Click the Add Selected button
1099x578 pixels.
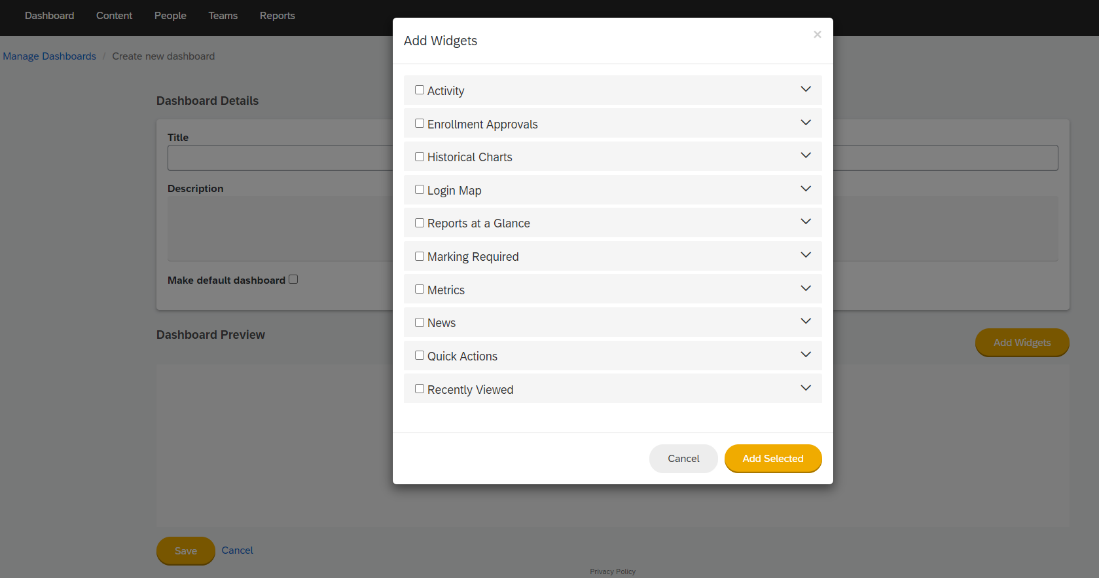pyautogui.click(x=772, y=458)
